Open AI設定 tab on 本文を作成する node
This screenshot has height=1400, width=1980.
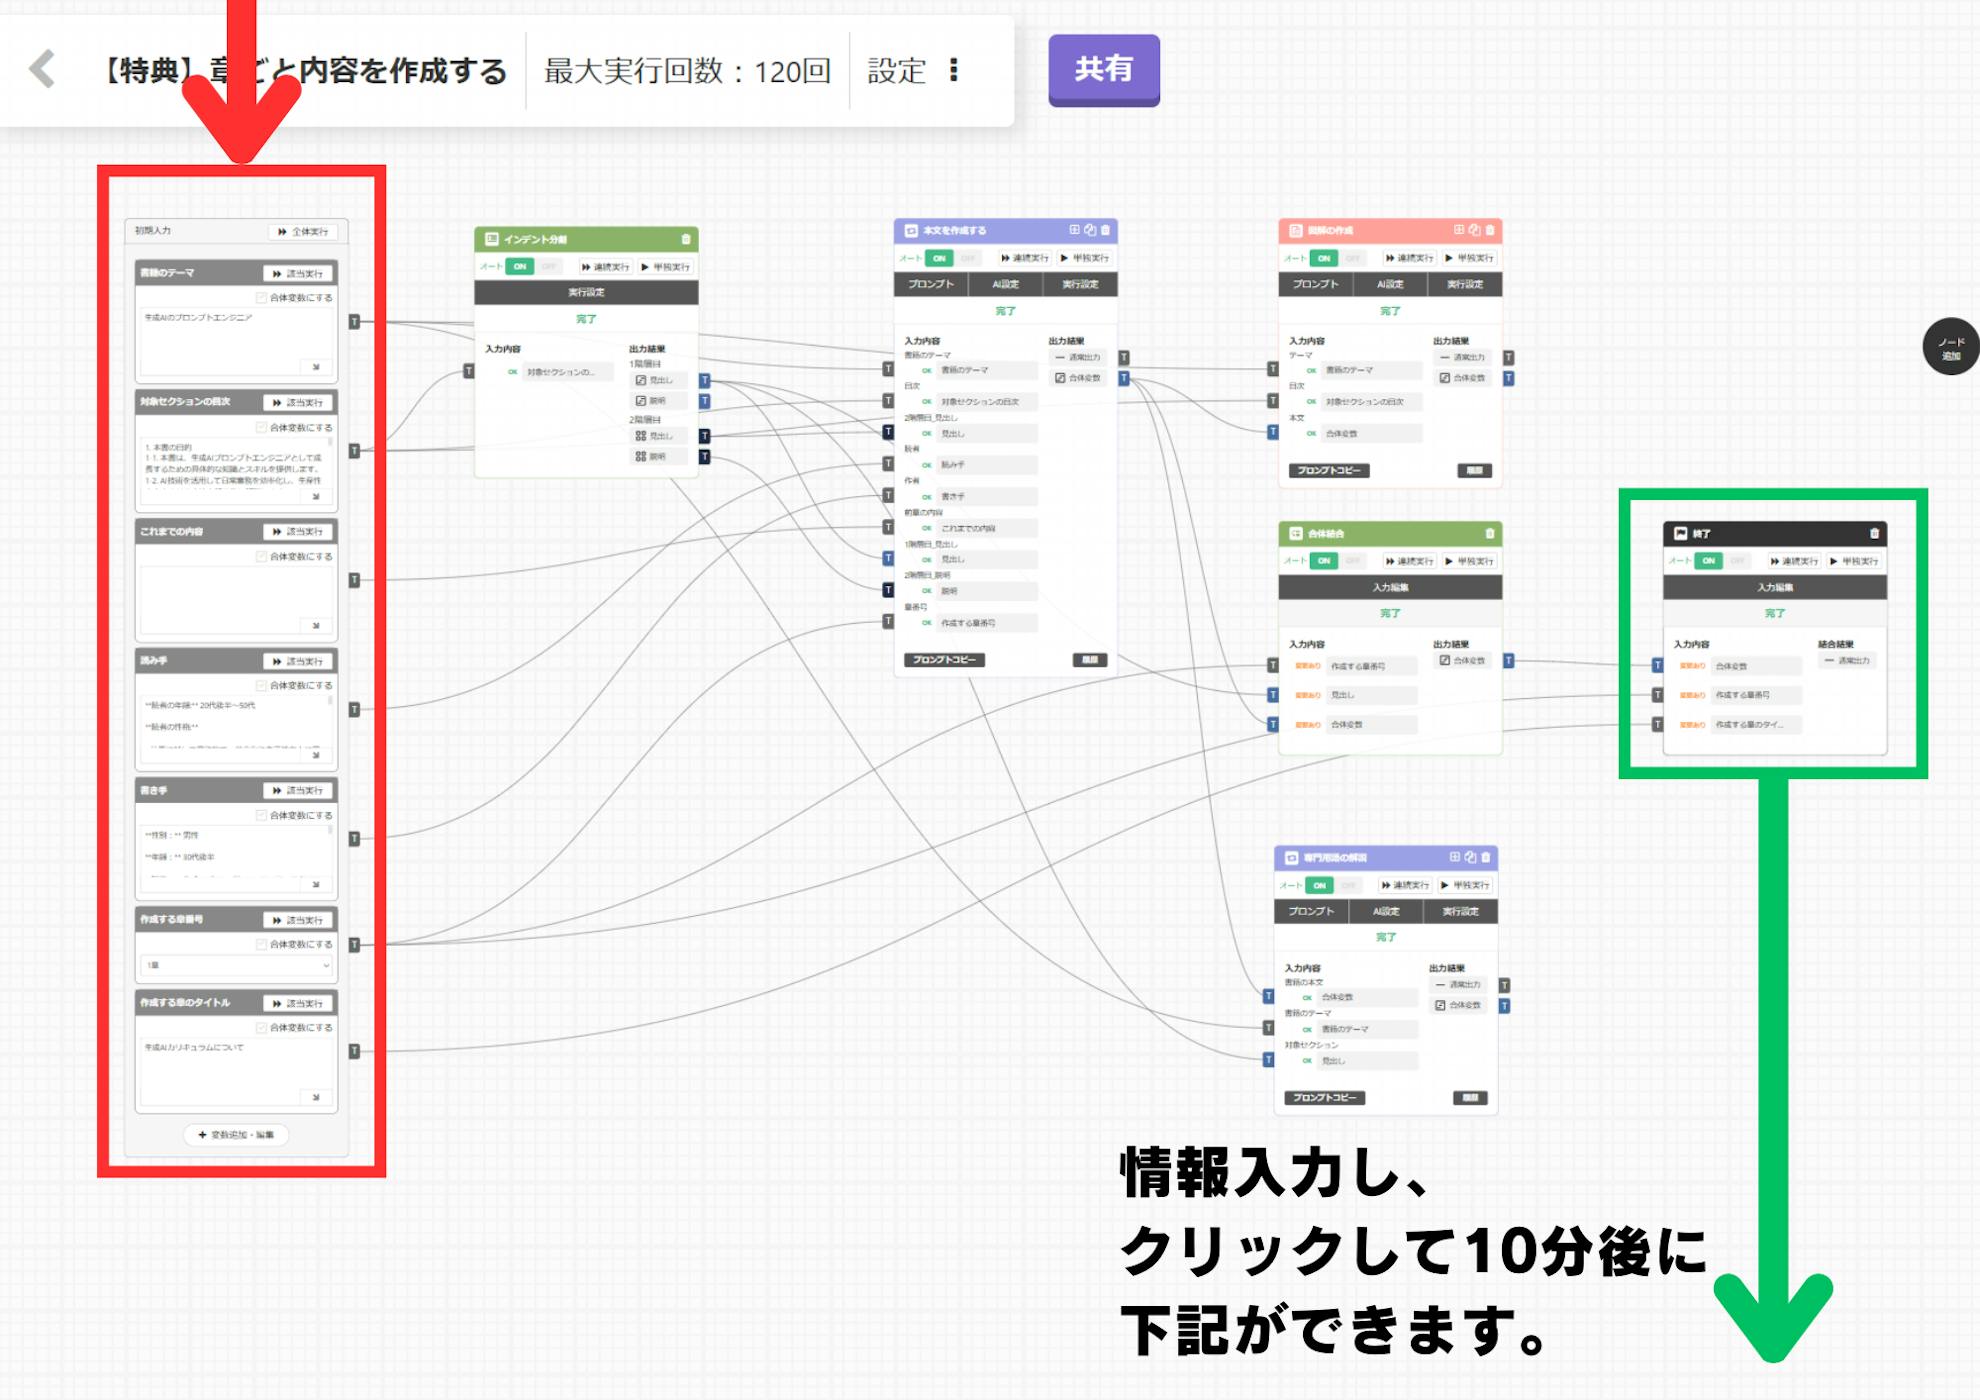tap(1005, 284)
